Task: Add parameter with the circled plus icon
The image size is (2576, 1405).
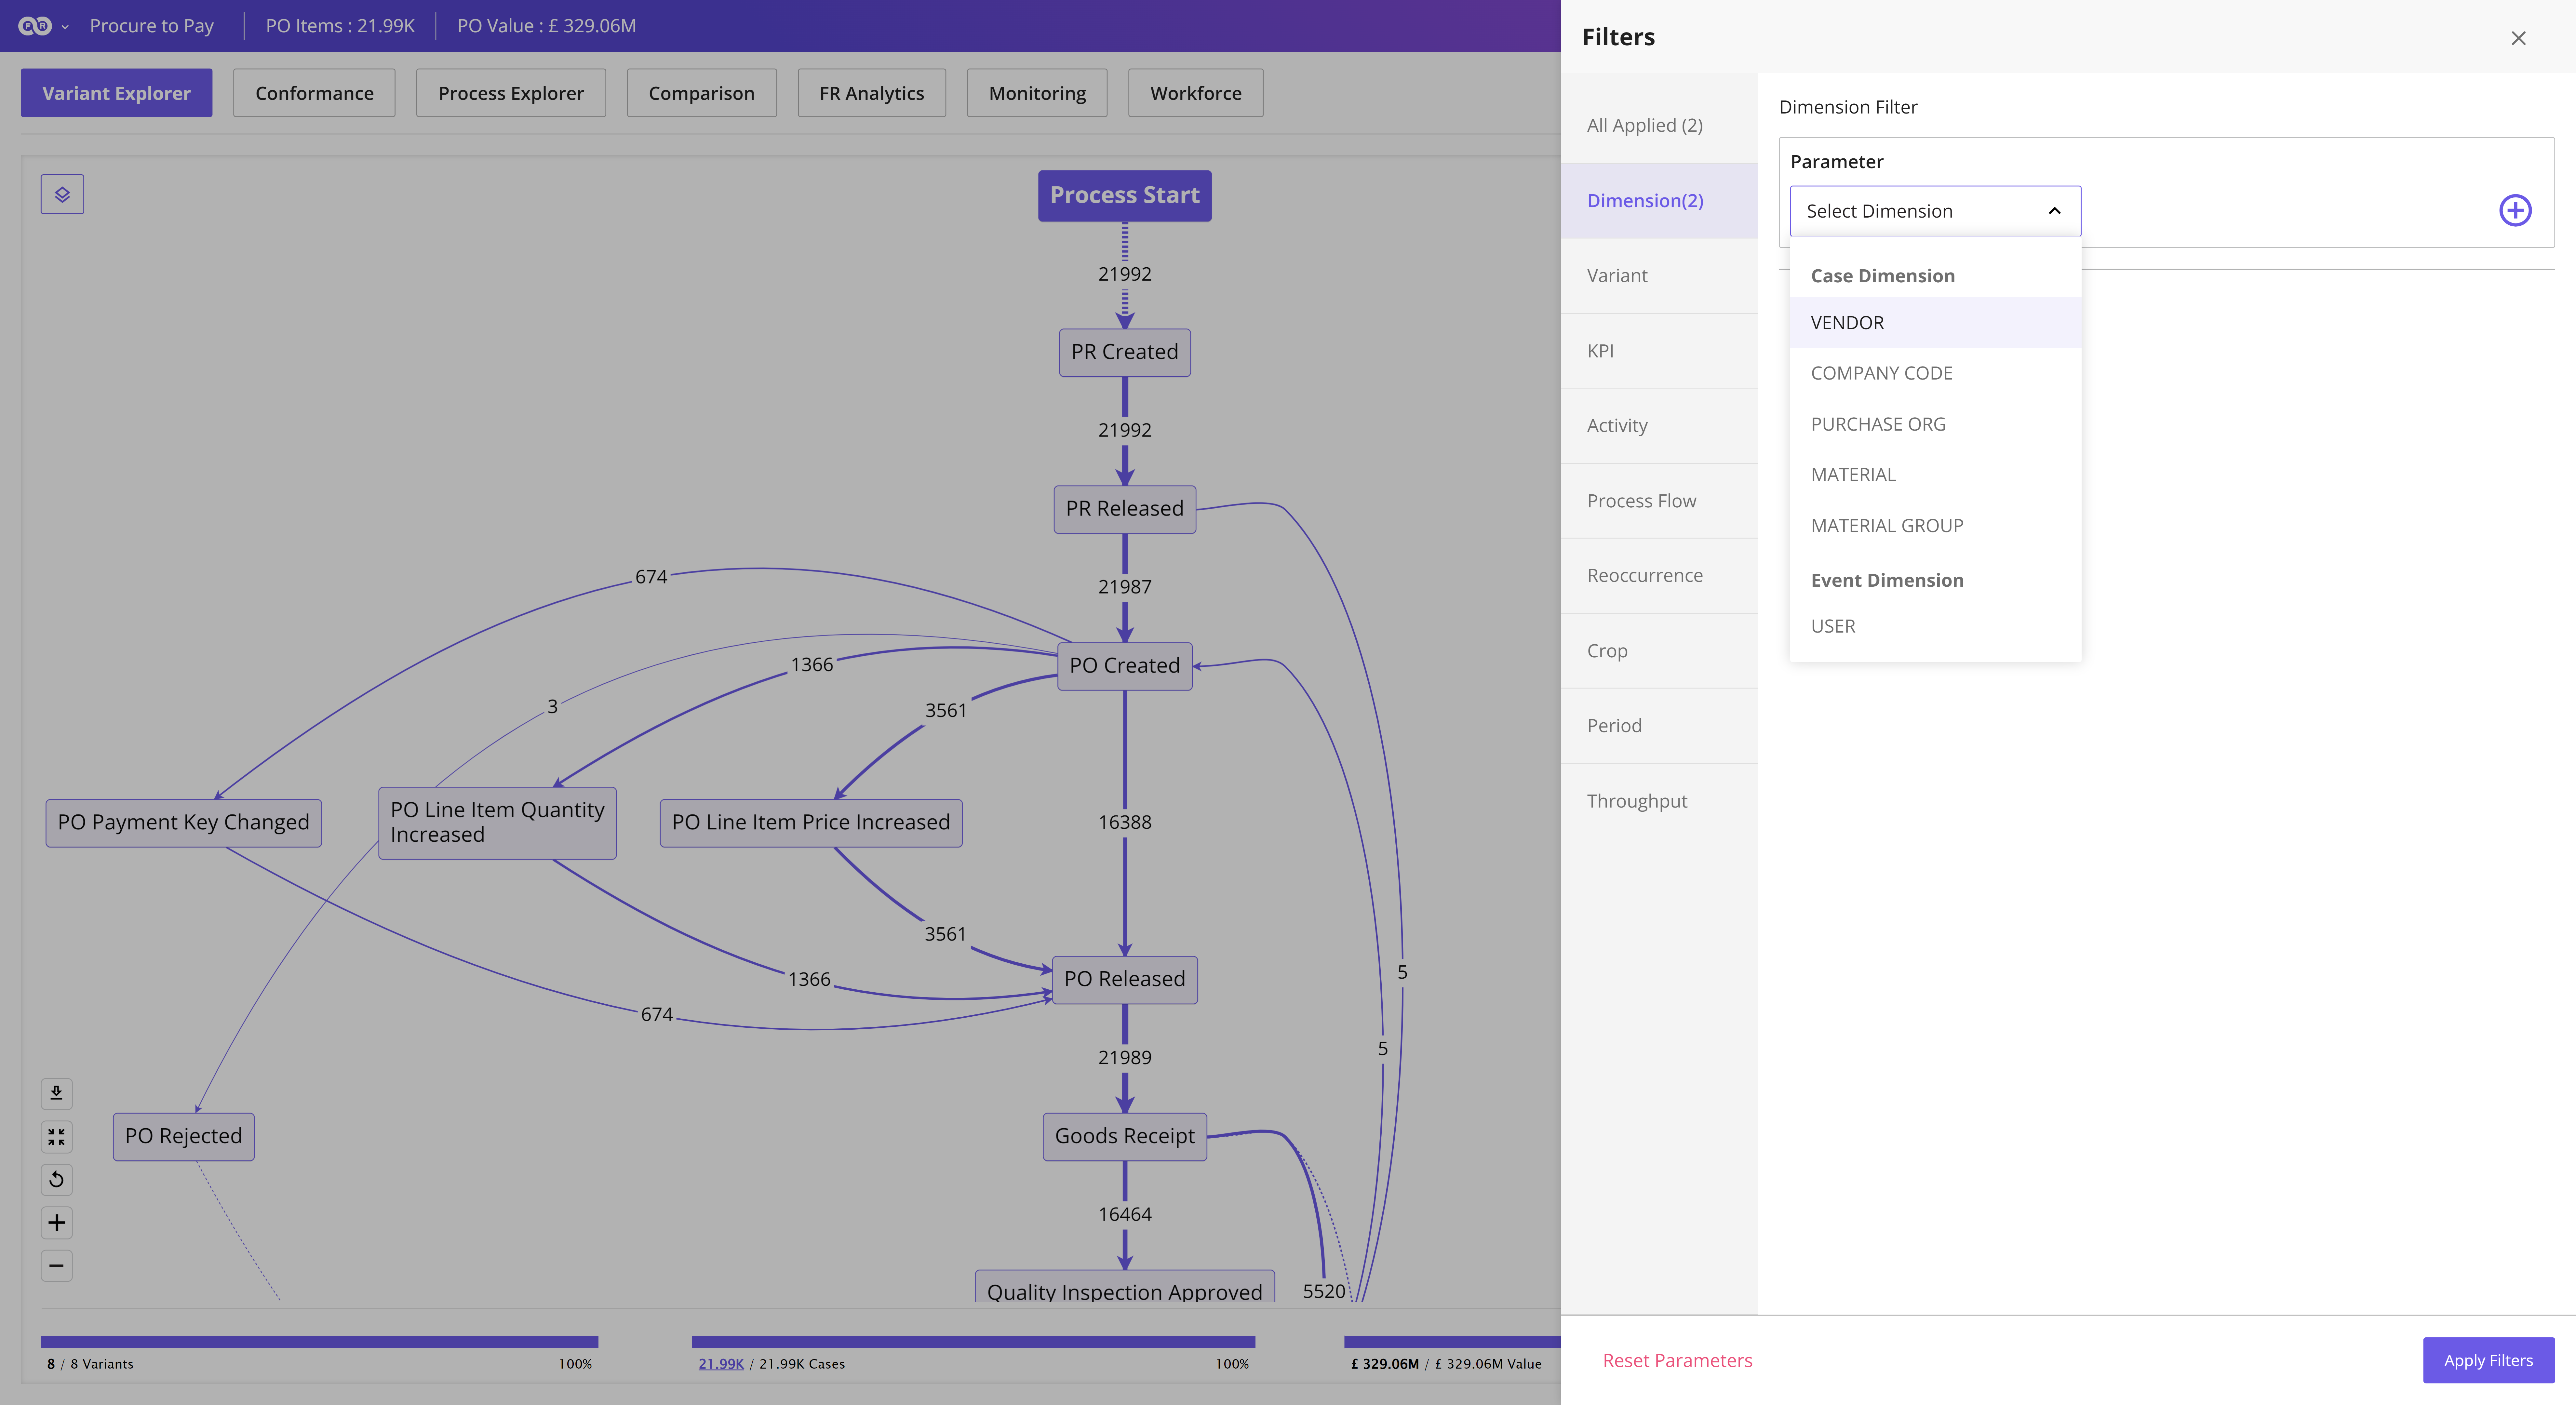Action: [2515, 210]
